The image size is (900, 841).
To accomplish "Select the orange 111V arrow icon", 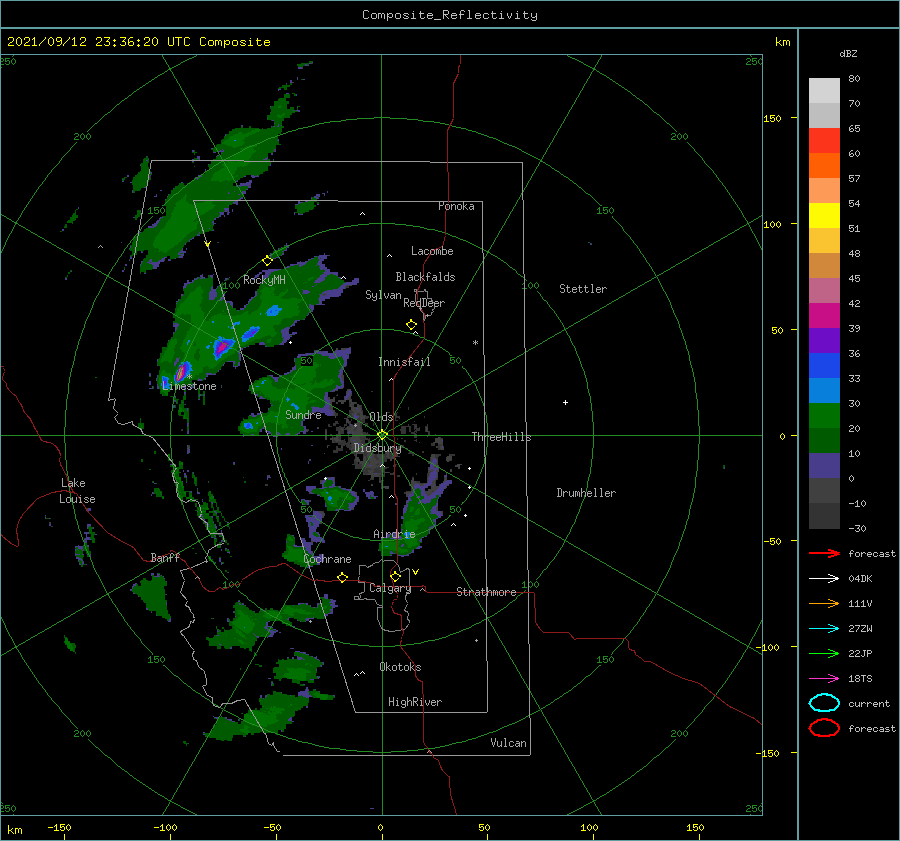I will coord(824,603).
